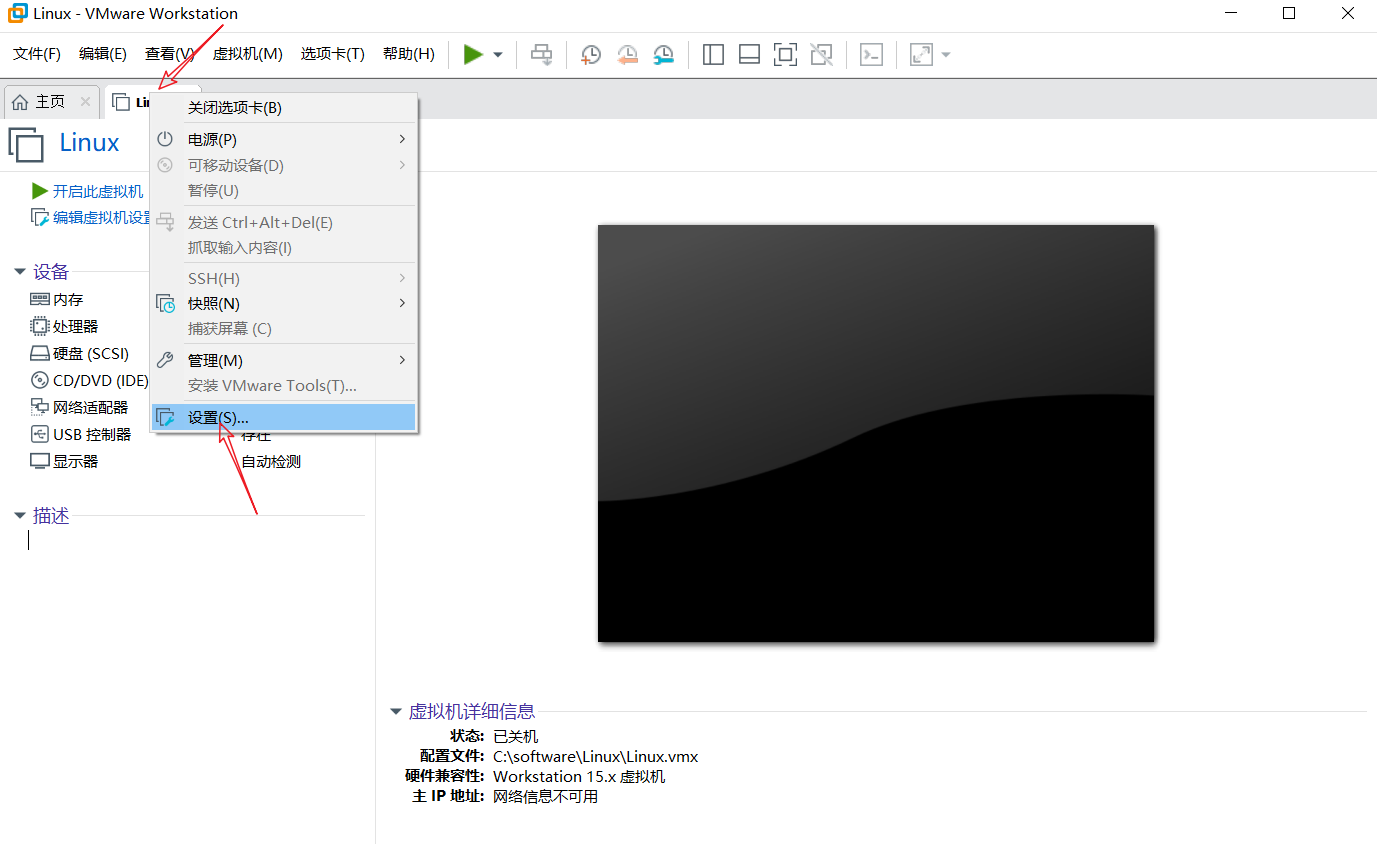Click the 自动检测 value text

click(x=271, y=461)
